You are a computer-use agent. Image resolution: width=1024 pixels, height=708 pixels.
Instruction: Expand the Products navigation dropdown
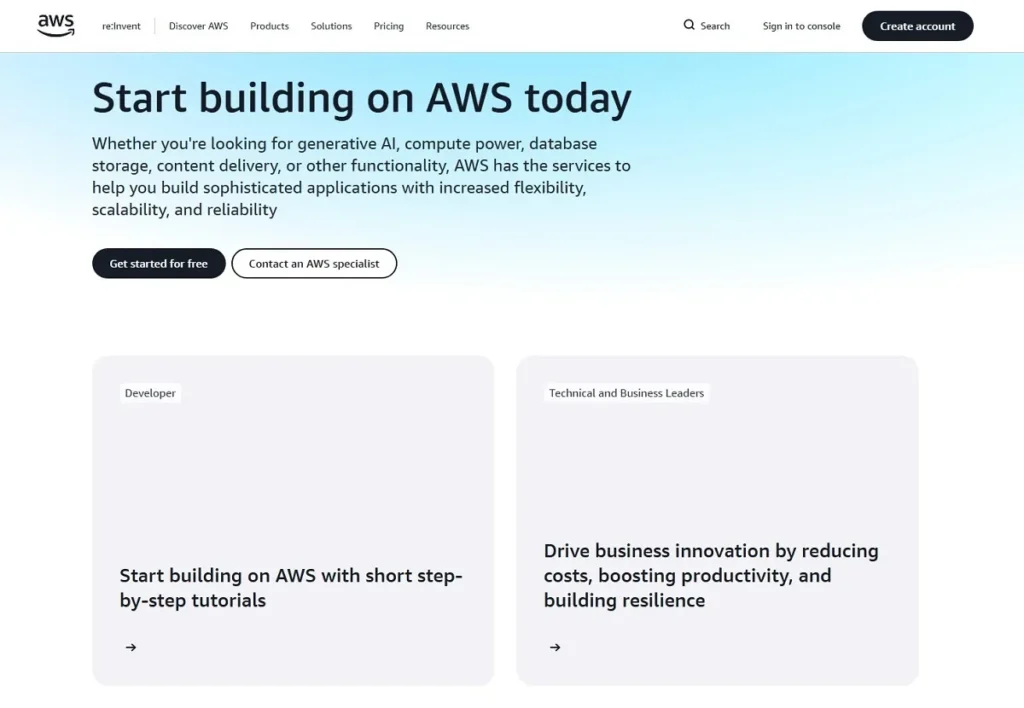(x=269, y=26)
